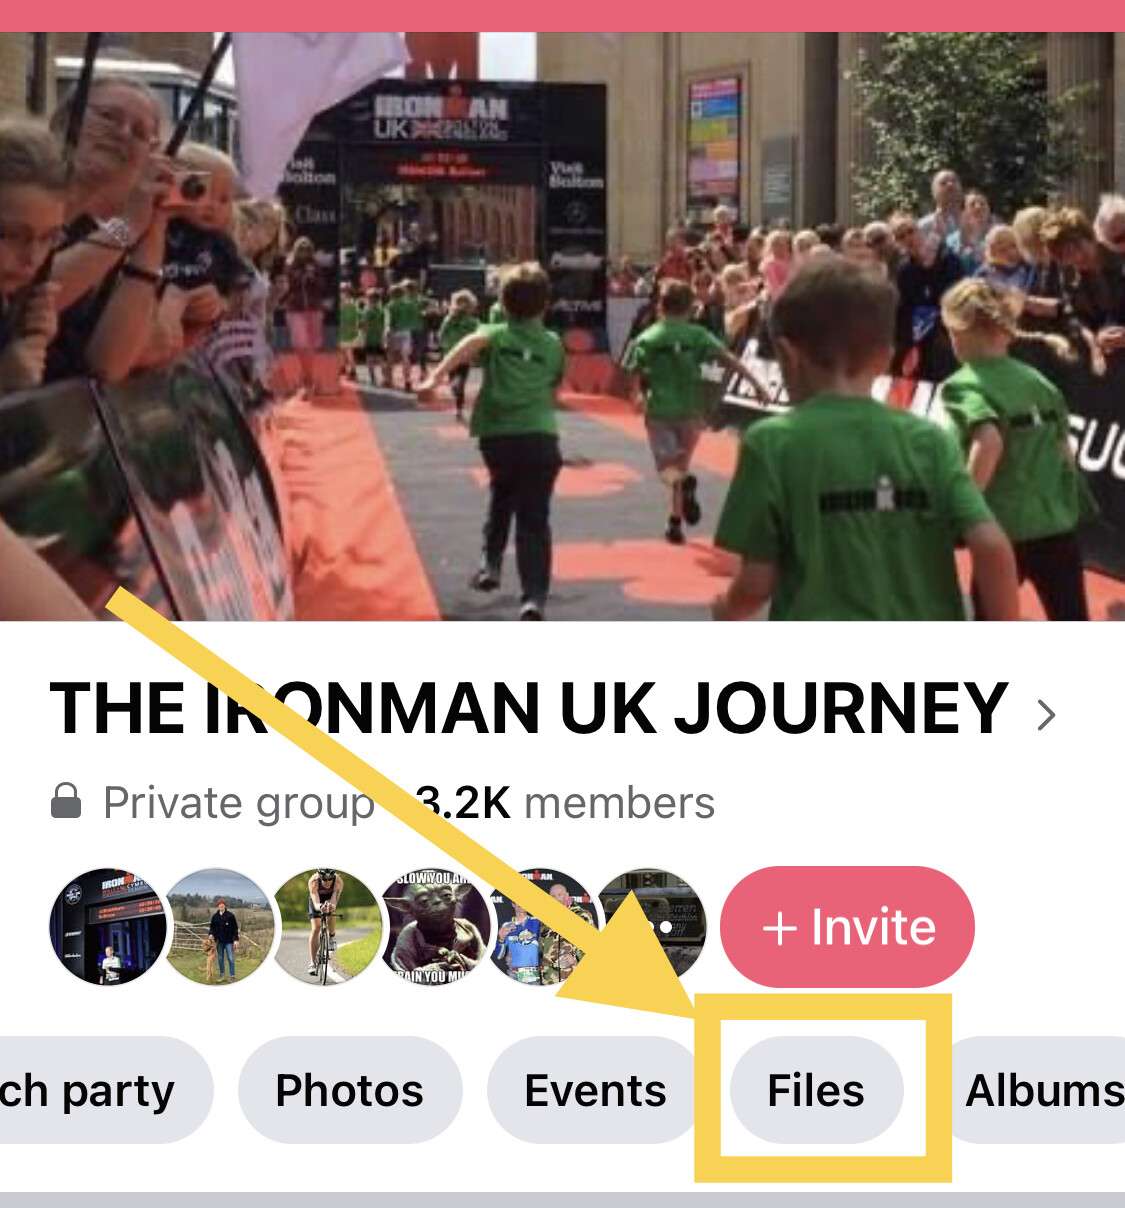
Task: Open THE IRONMAN UK JOURNEY group title
Action: tap(529, 709)
